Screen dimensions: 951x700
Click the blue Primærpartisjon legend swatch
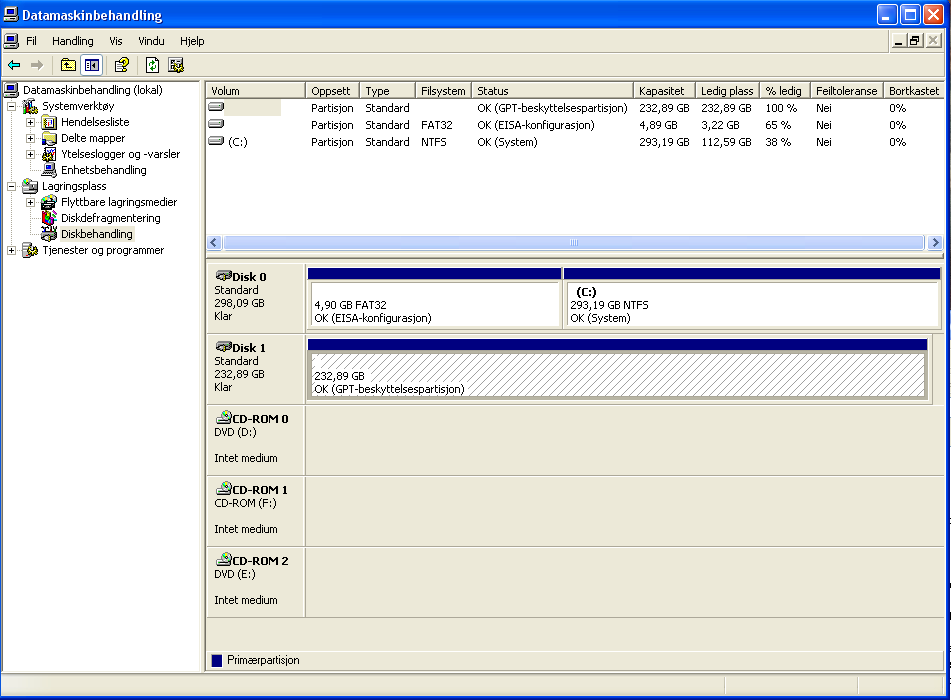tap(217, 660)
